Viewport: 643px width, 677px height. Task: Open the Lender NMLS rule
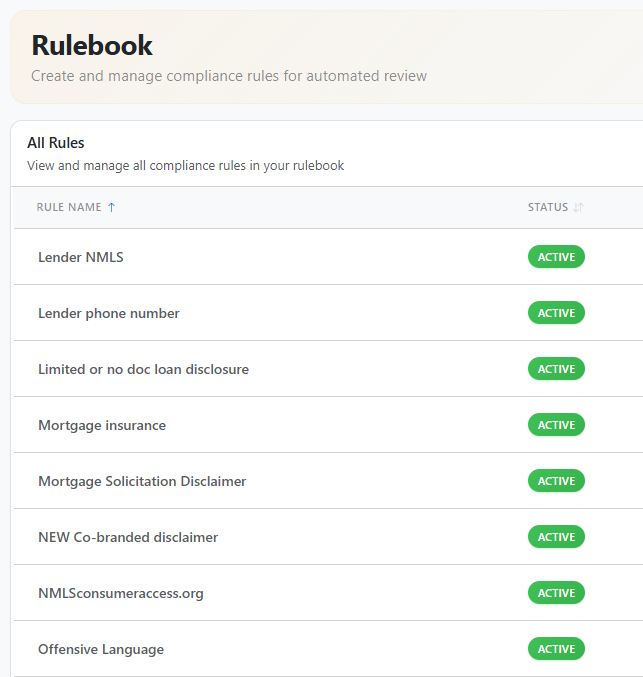click(81, 257)
